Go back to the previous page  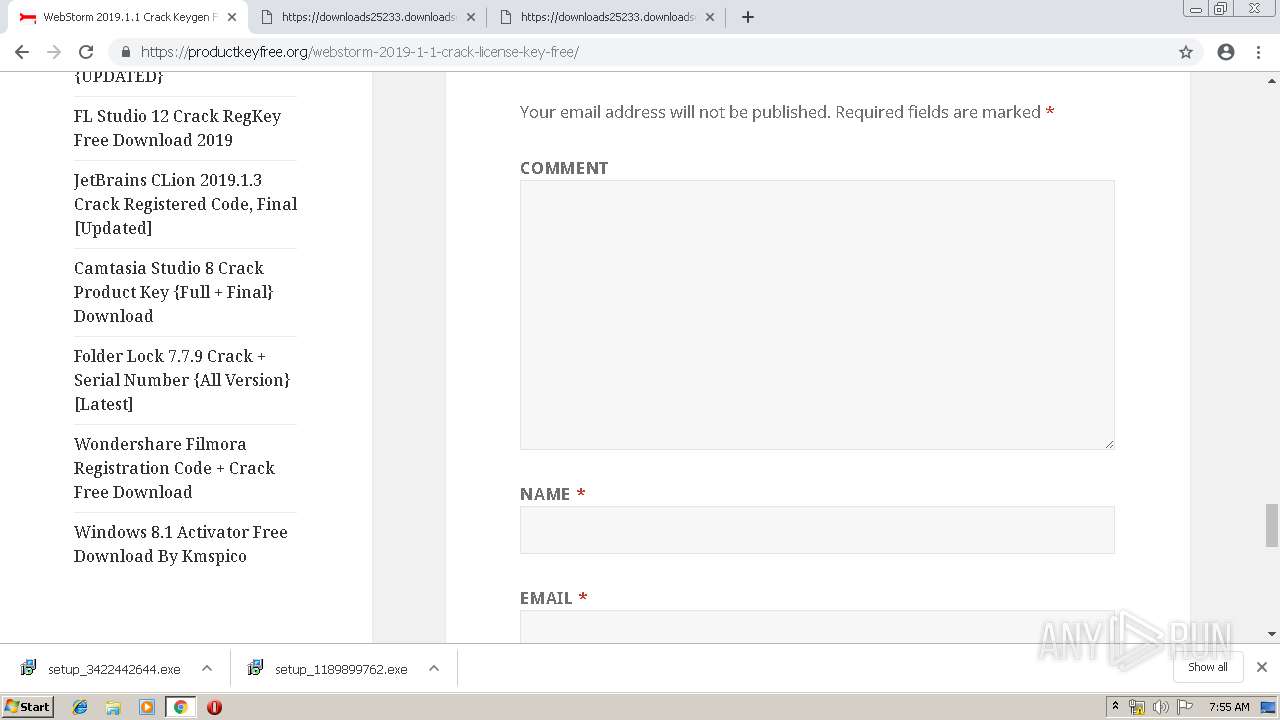tap(22, 52)
